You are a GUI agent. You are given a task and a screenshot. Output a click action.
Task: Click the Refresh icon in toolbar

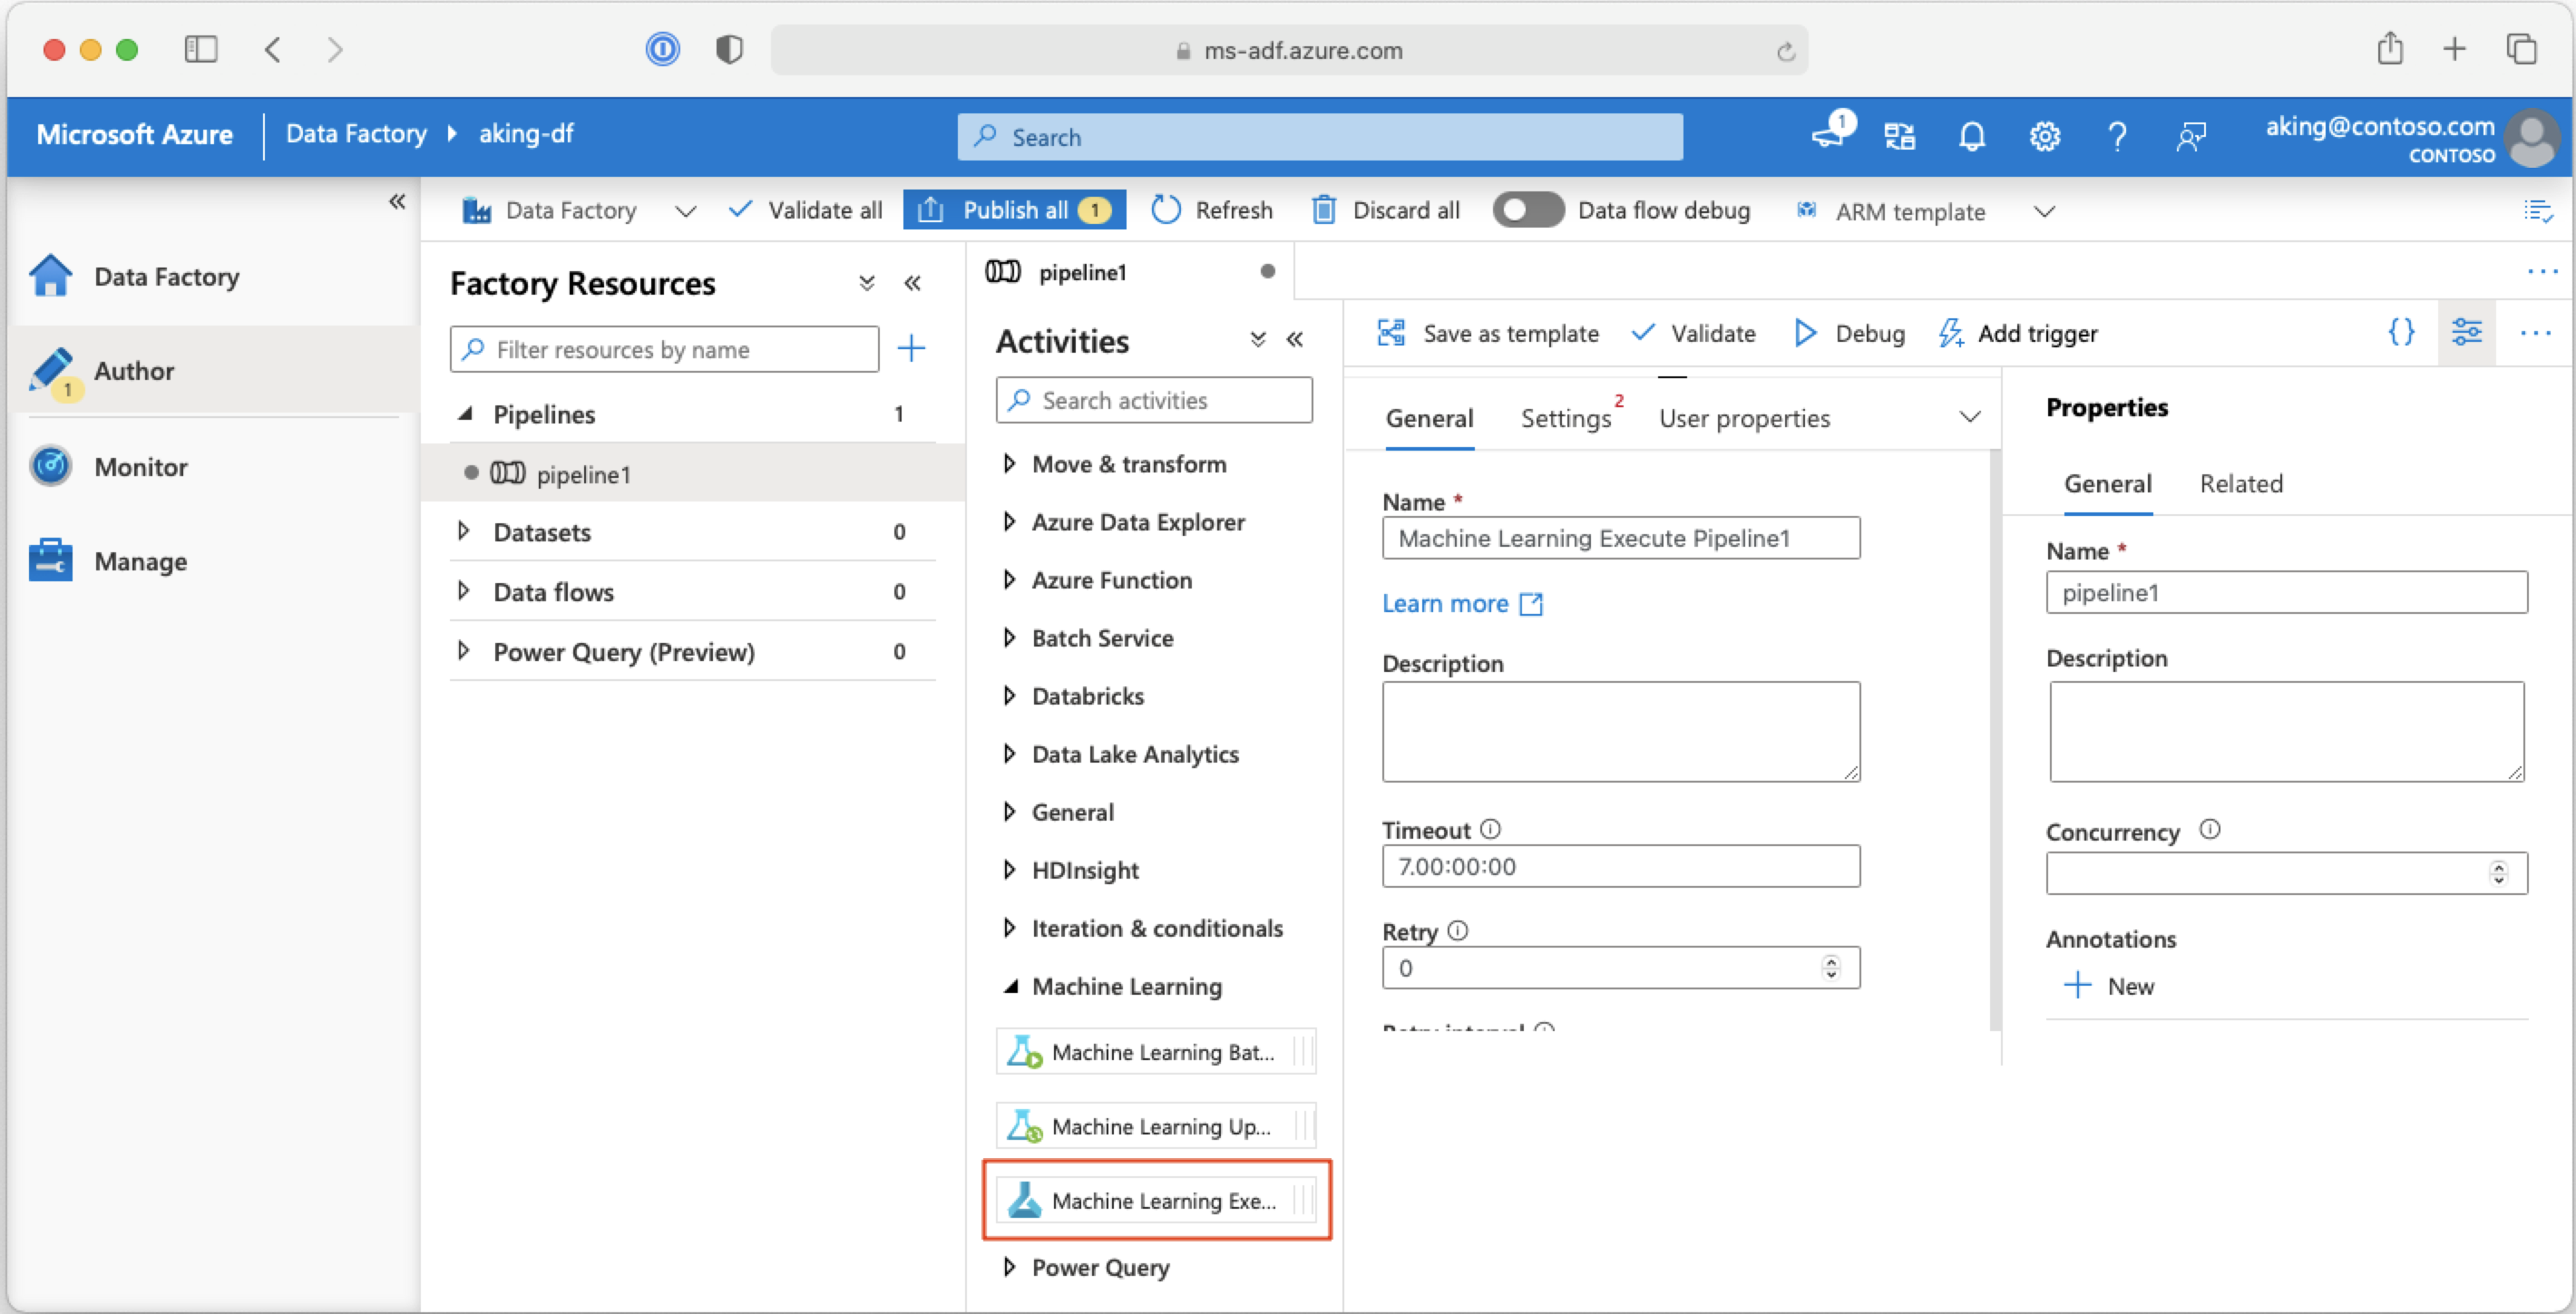coord(1168,209)
